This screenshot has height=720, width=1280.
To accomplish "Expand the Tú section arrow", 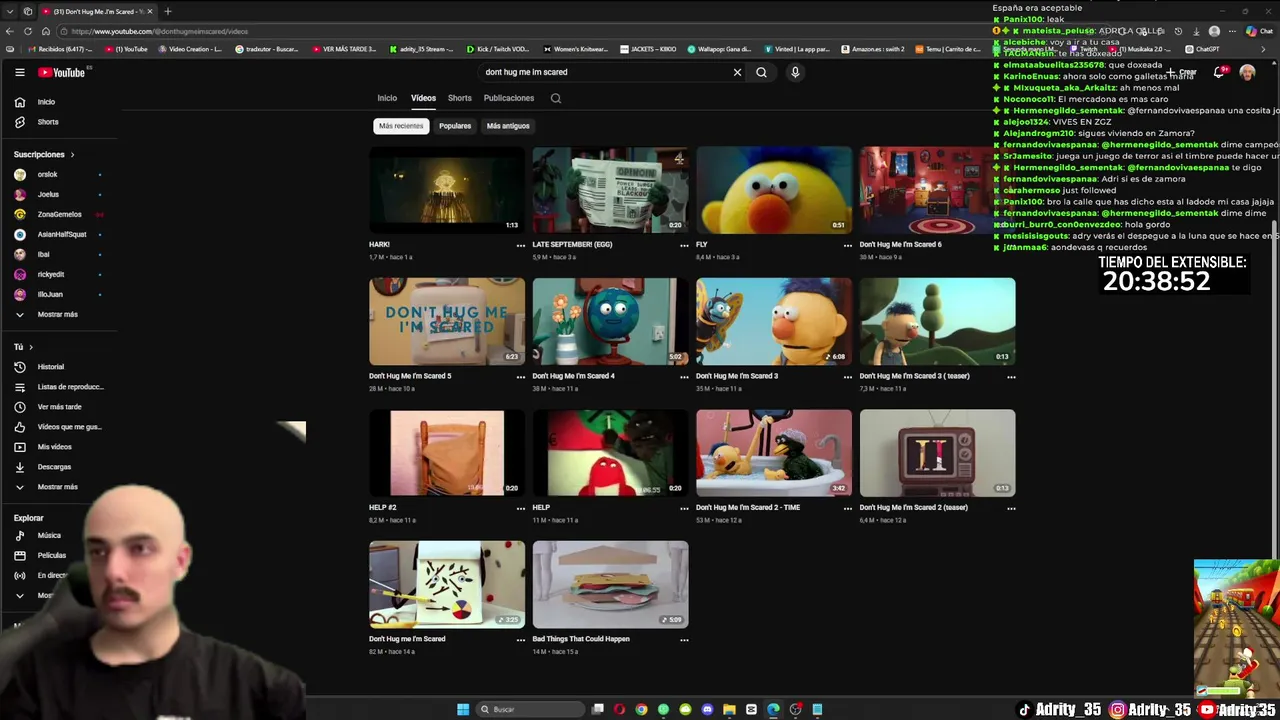I will (30, 347).
